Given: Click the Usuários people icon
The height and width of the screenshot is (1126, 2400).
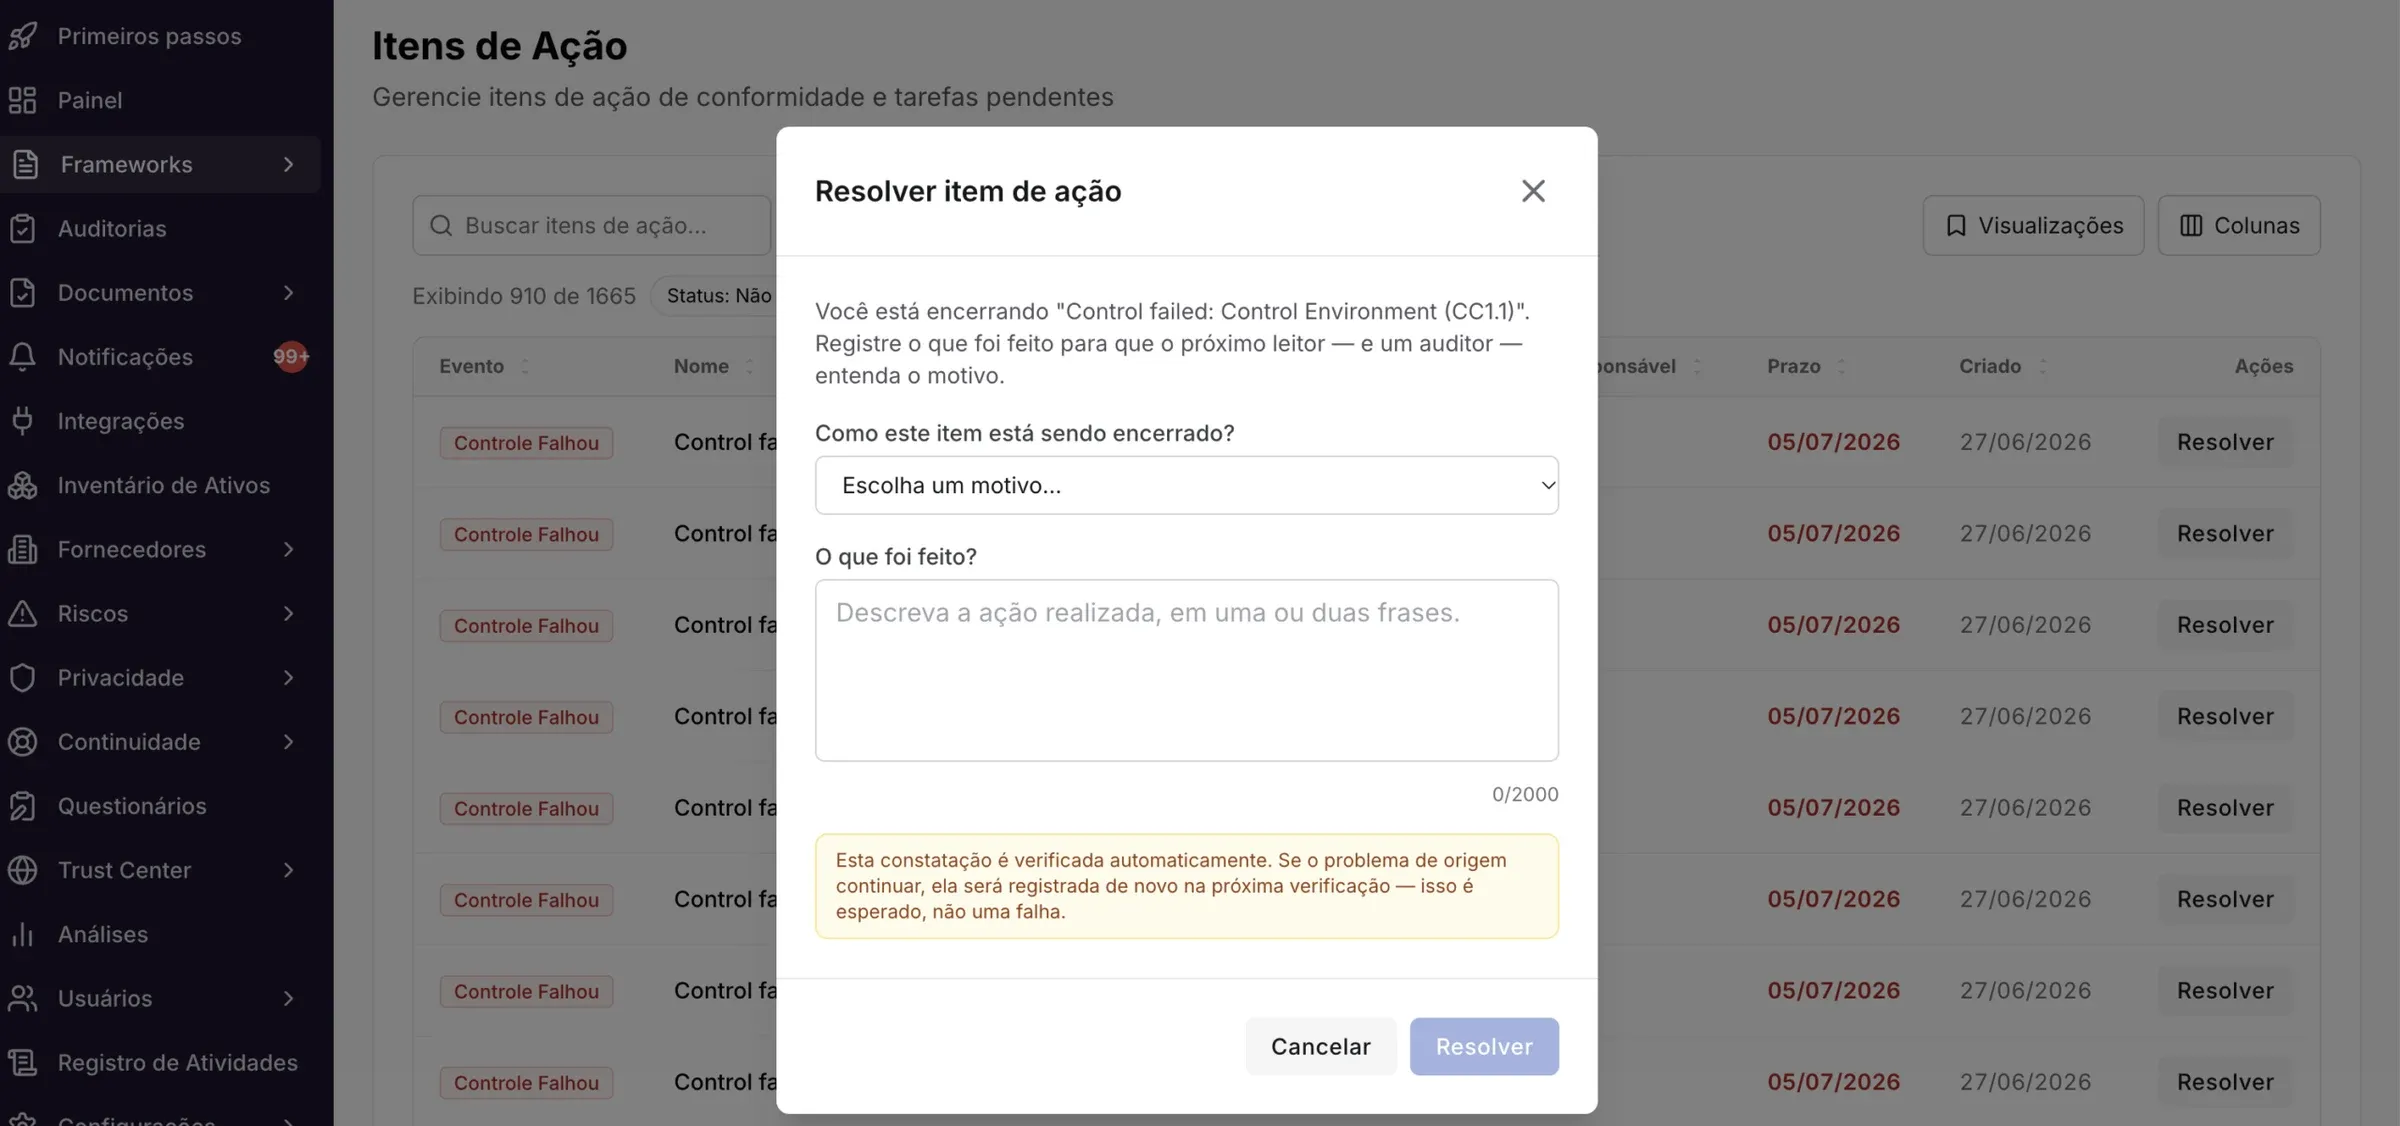Looking at the screenshot, I should pos(22,998).
